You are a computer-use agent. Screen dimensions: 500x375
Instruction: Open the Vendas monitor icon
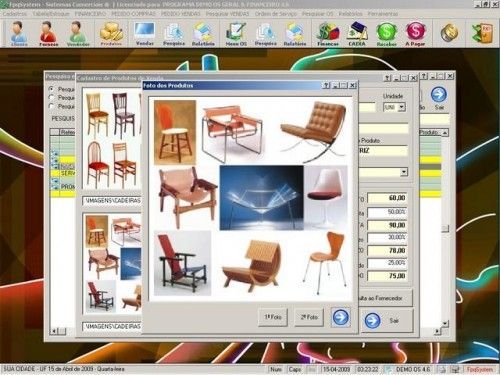(145, 33)
